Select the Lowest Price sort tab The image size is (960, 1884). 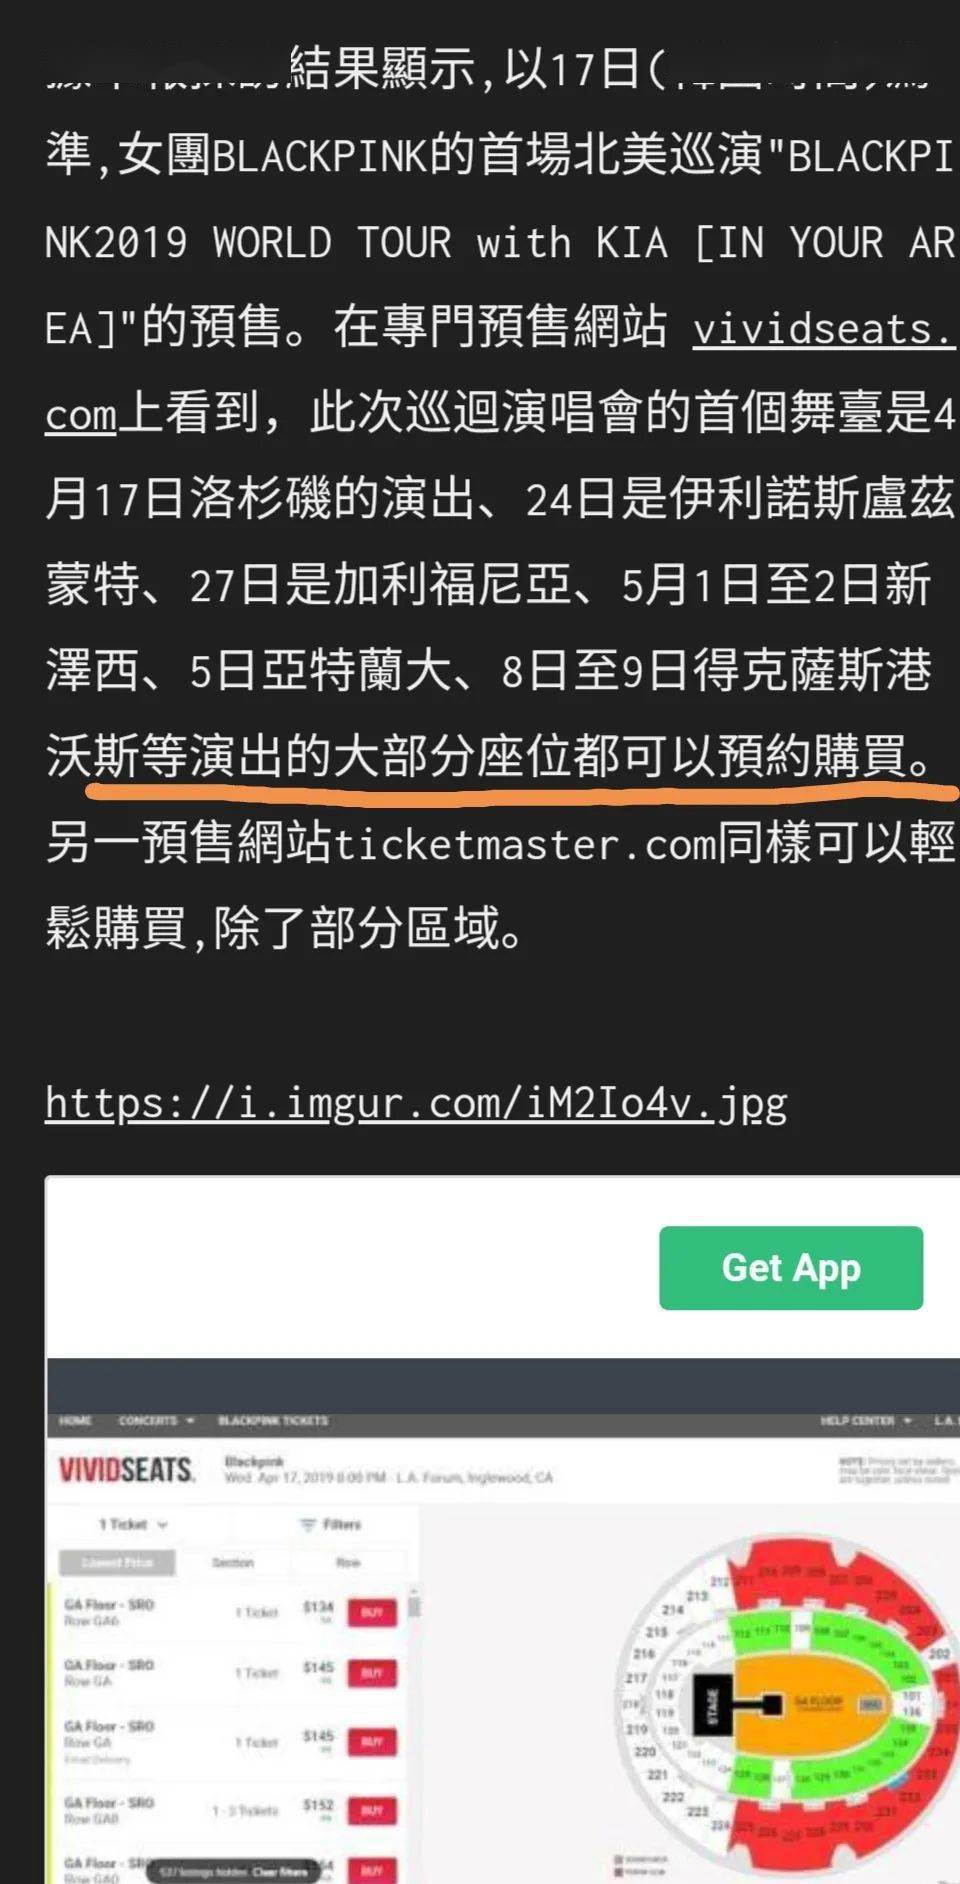point(116,1562)
